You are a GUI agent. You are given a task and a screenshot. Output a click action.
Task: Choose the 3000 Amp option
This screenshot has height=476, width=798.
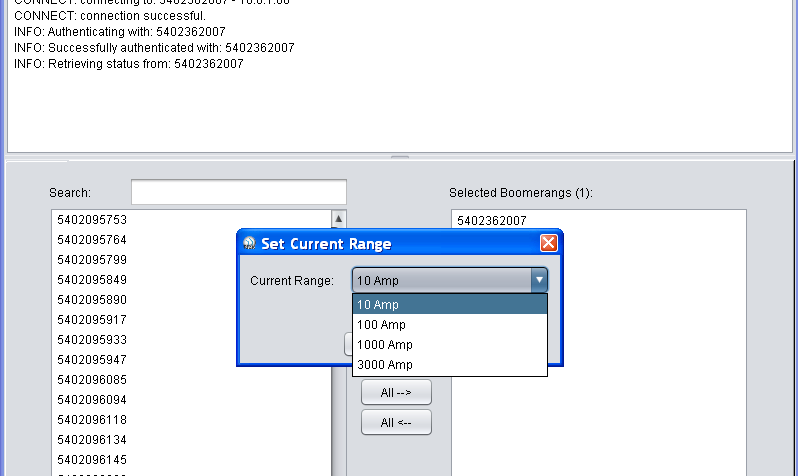click(450, 365)
